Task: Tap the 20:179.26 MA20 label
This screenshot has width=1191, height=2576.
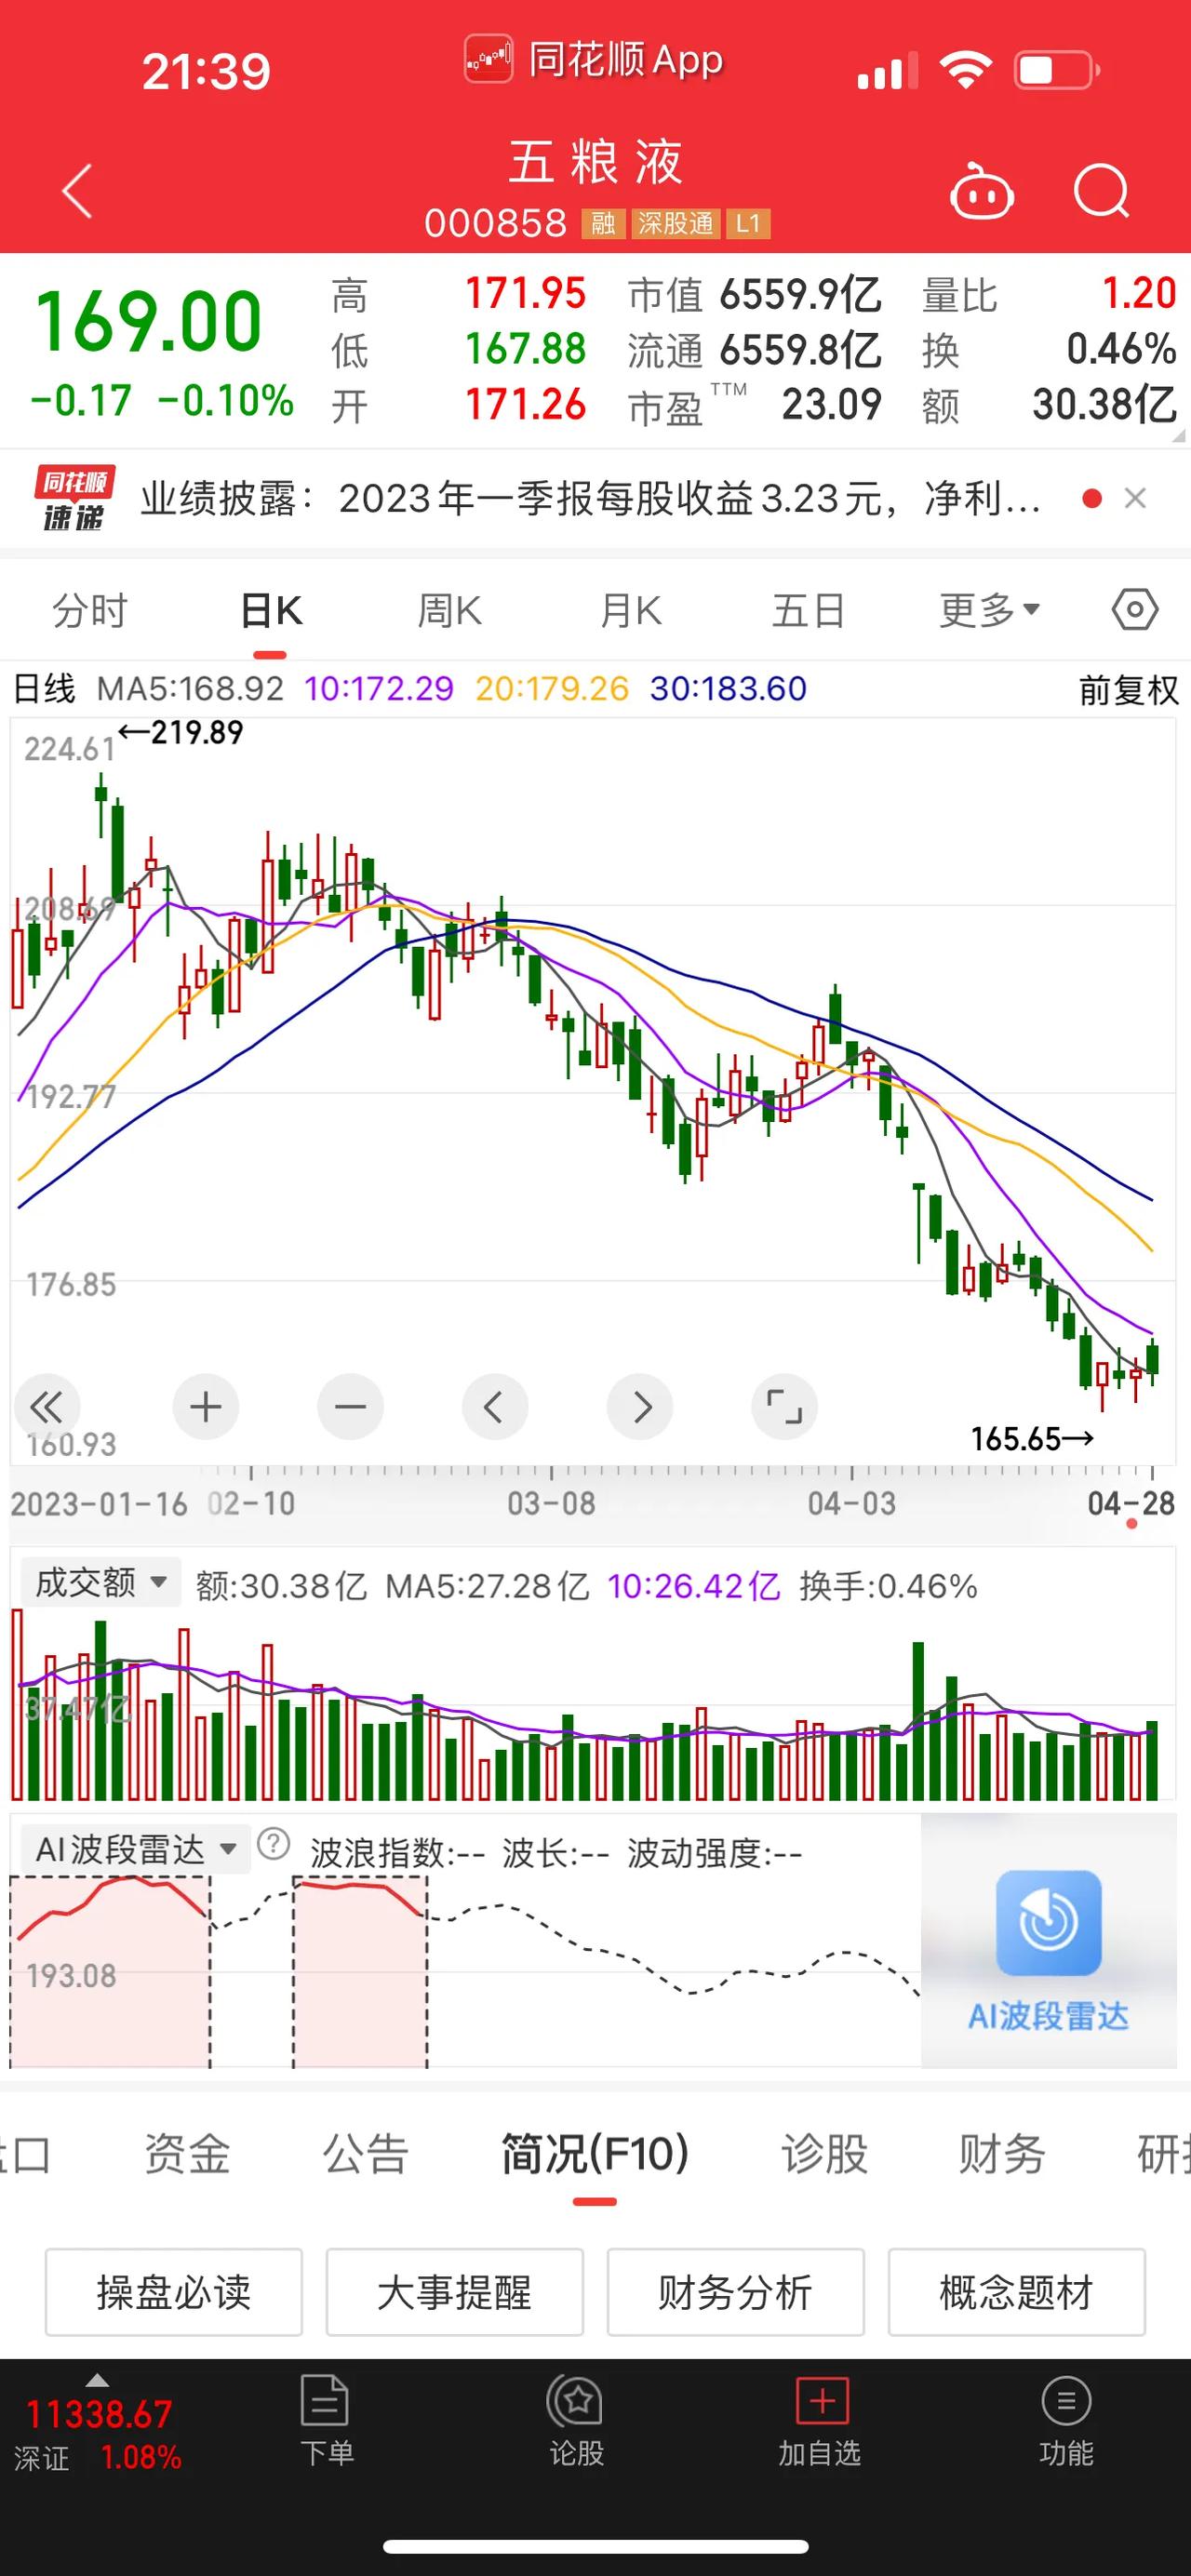Action: tap(552, 689)
